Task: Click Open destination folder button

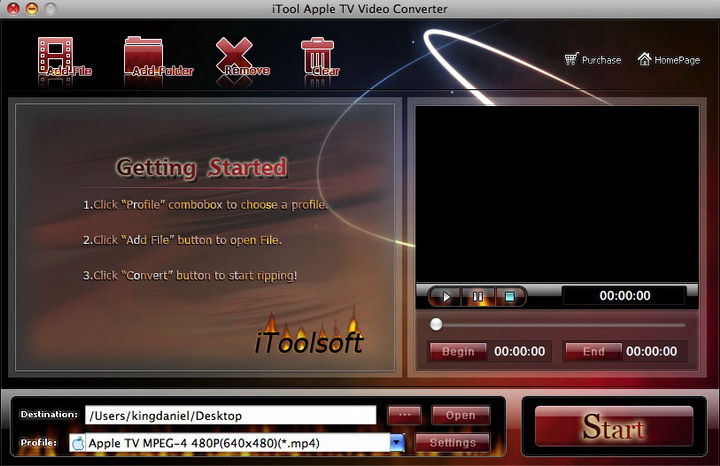Action: pyautogui.click(x=461, y=415)
